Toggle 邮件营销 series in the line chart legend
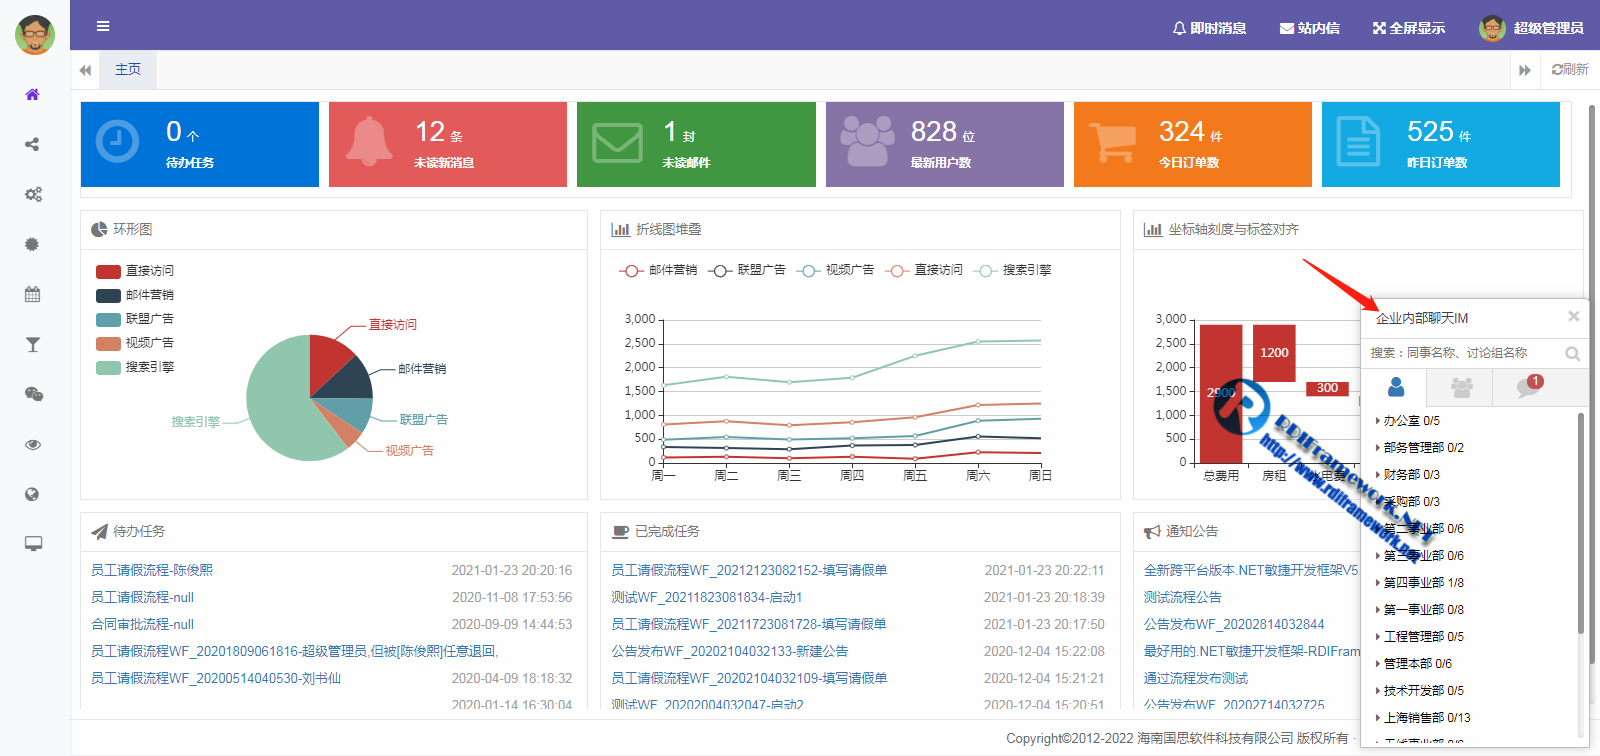The image size is (1600, 756). coord(658,270)
